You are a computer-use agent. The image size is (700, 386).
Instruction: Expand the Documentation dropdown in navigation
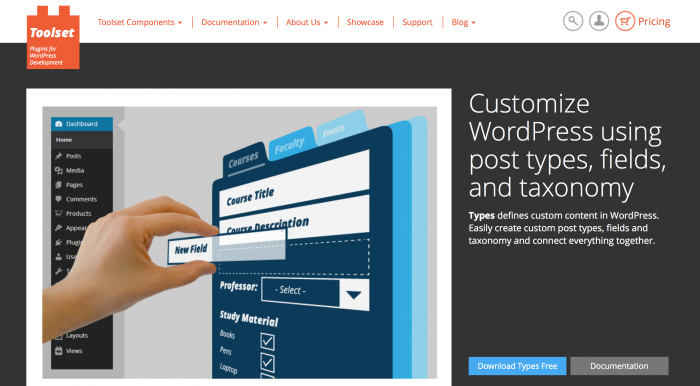(x=234, y=22)
